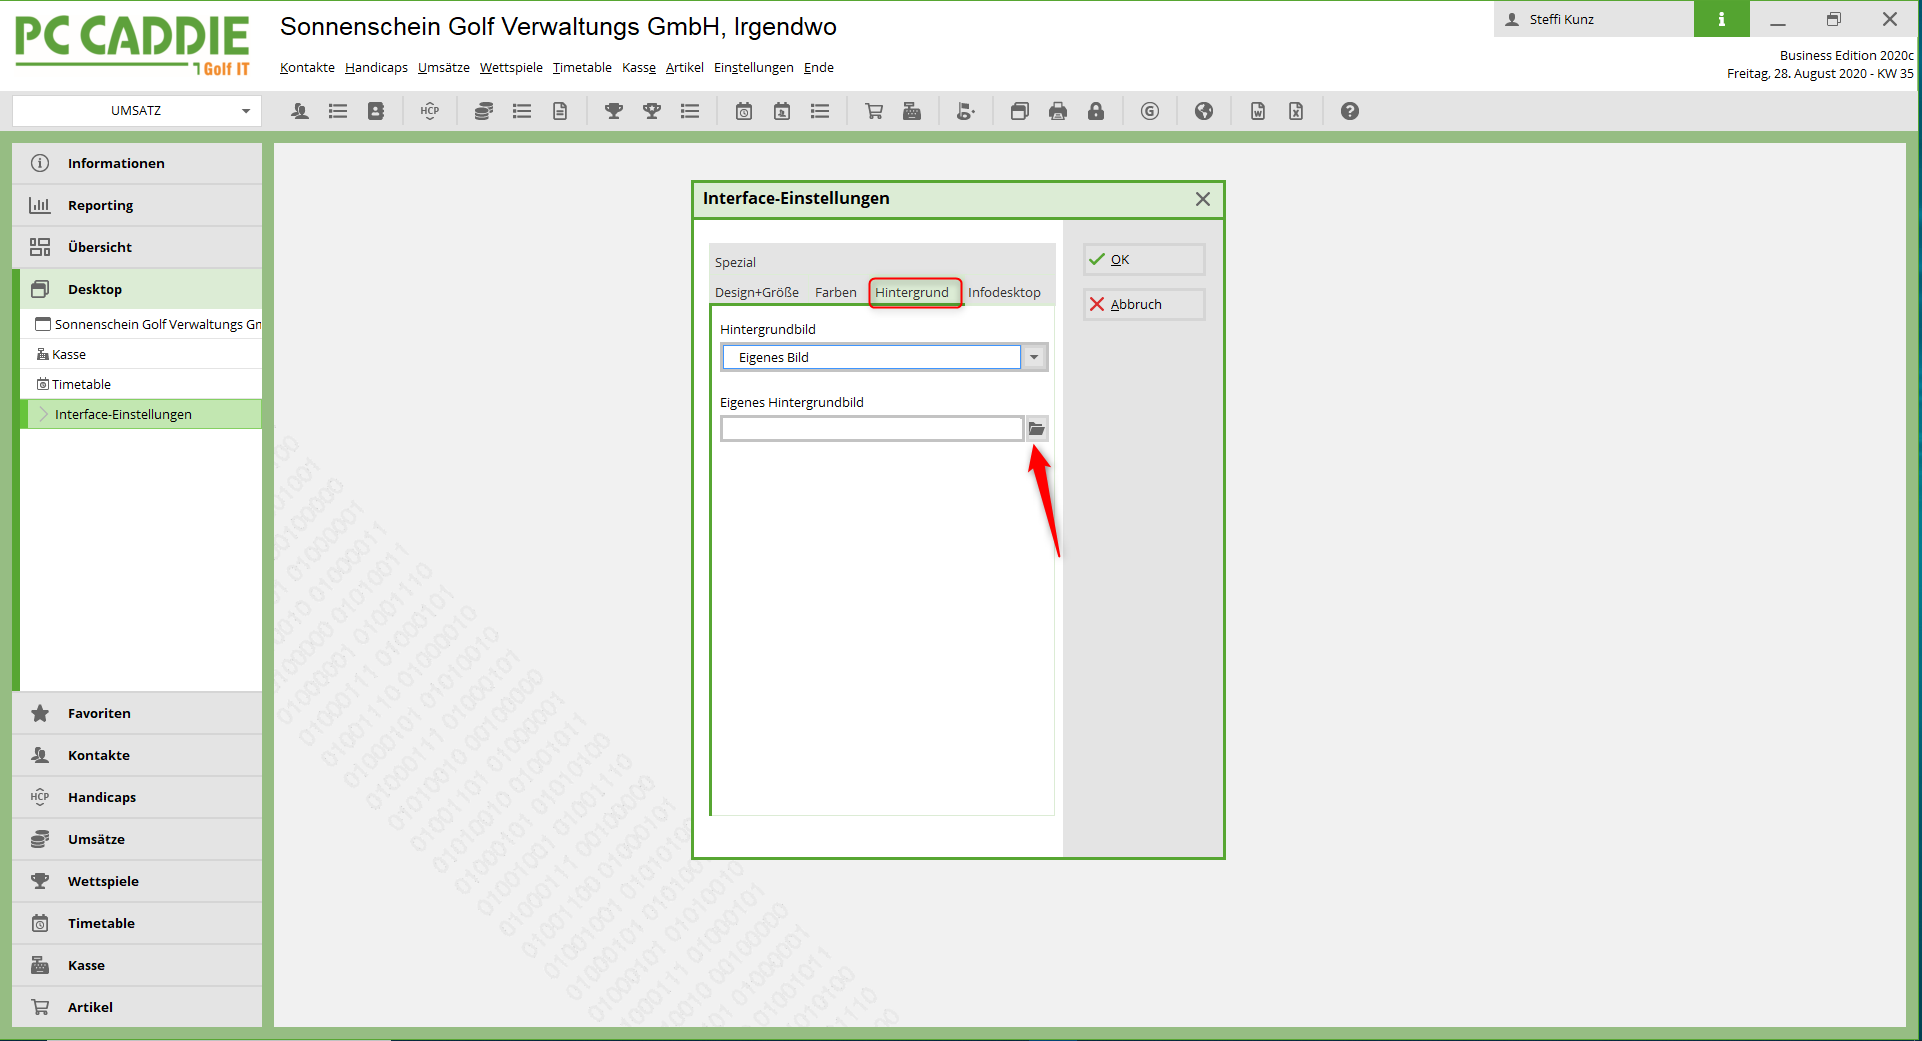Click the padlock toolbar icon
The image size is (1922, 1041).
click(x=1096, y=111)
